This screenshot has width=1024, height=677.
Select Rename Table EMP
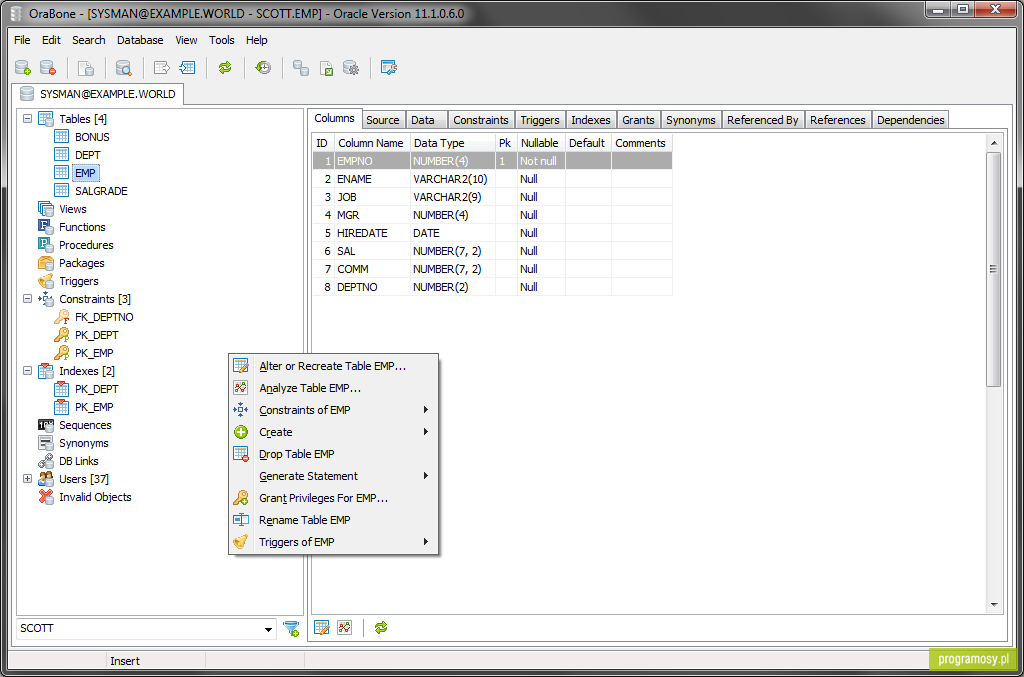pyautogui.click(x=333, y=520)
